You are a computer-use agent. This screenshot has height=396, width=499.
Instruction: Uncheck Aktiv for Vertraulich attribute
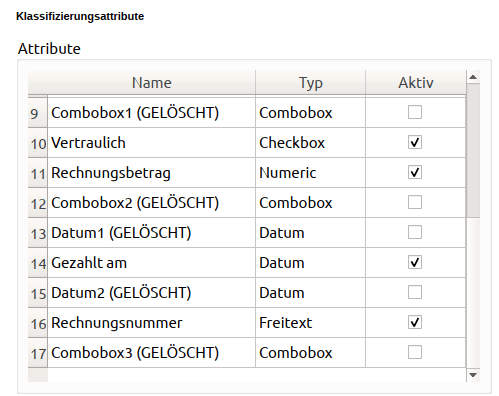(415, 142)
